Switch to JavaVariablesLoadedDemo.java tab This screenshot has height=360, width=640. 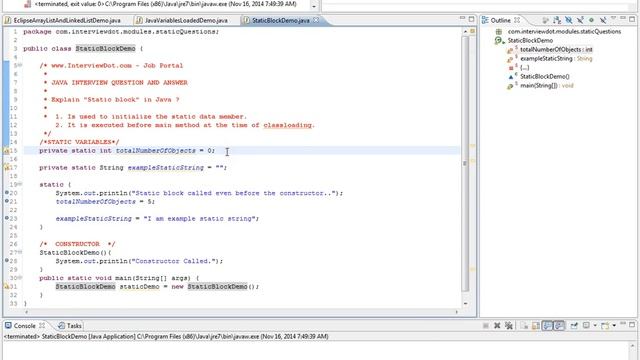(182, 20)
